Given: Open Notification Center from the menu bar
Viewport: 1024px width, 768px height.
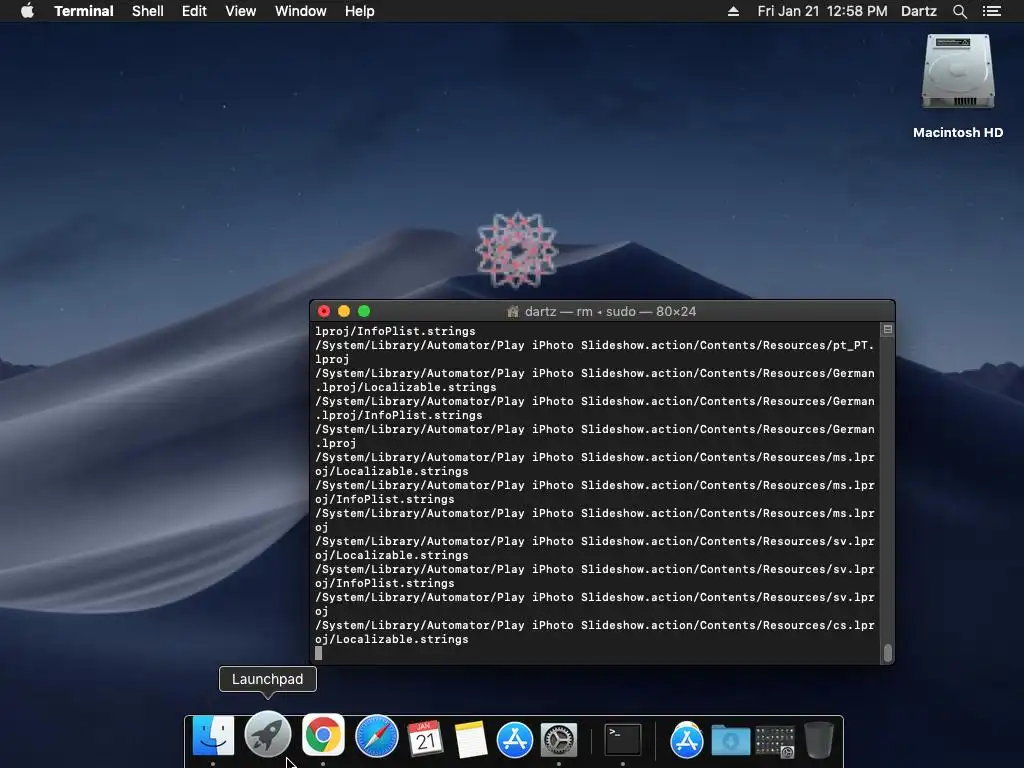Looking at the screenshot, I should 992,11.
